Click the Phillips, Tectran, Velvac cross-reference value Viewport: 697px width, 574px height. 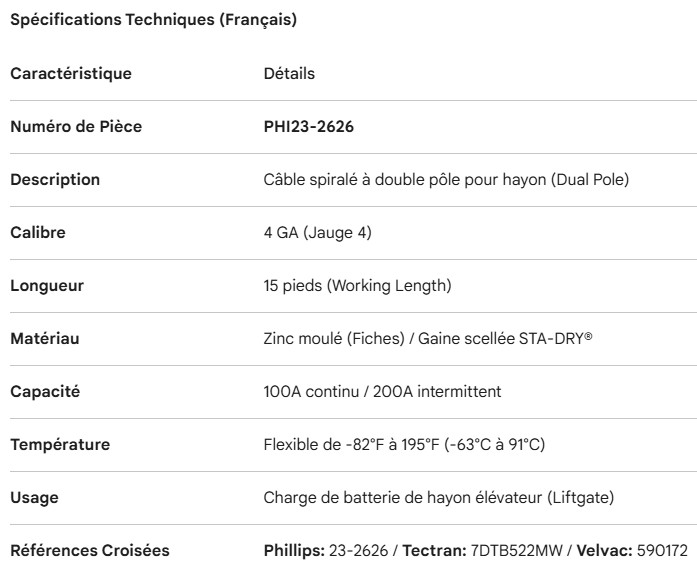475,551
